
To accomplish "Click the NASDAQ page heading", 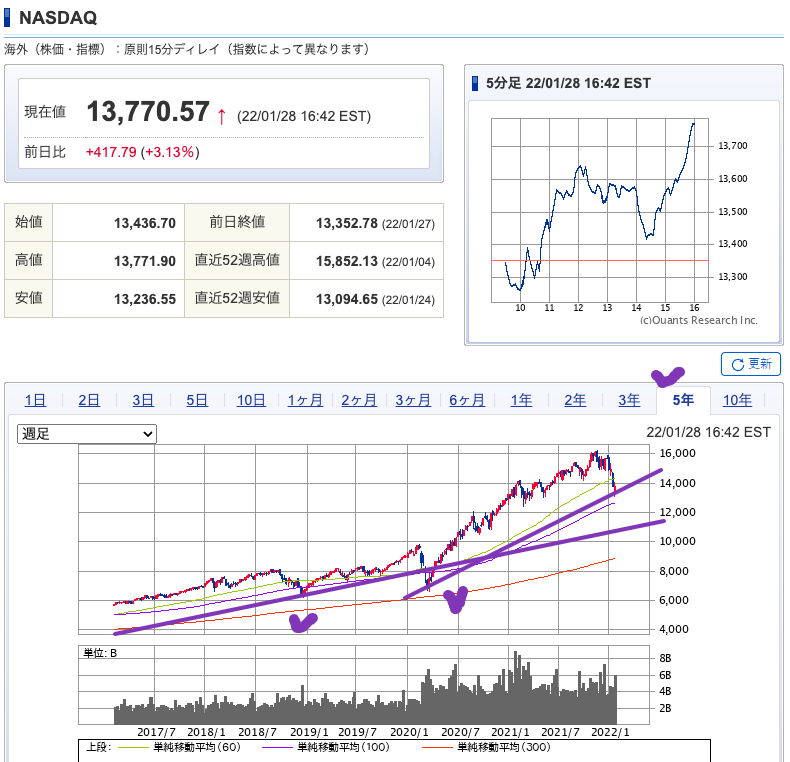I will coord(58,18).
